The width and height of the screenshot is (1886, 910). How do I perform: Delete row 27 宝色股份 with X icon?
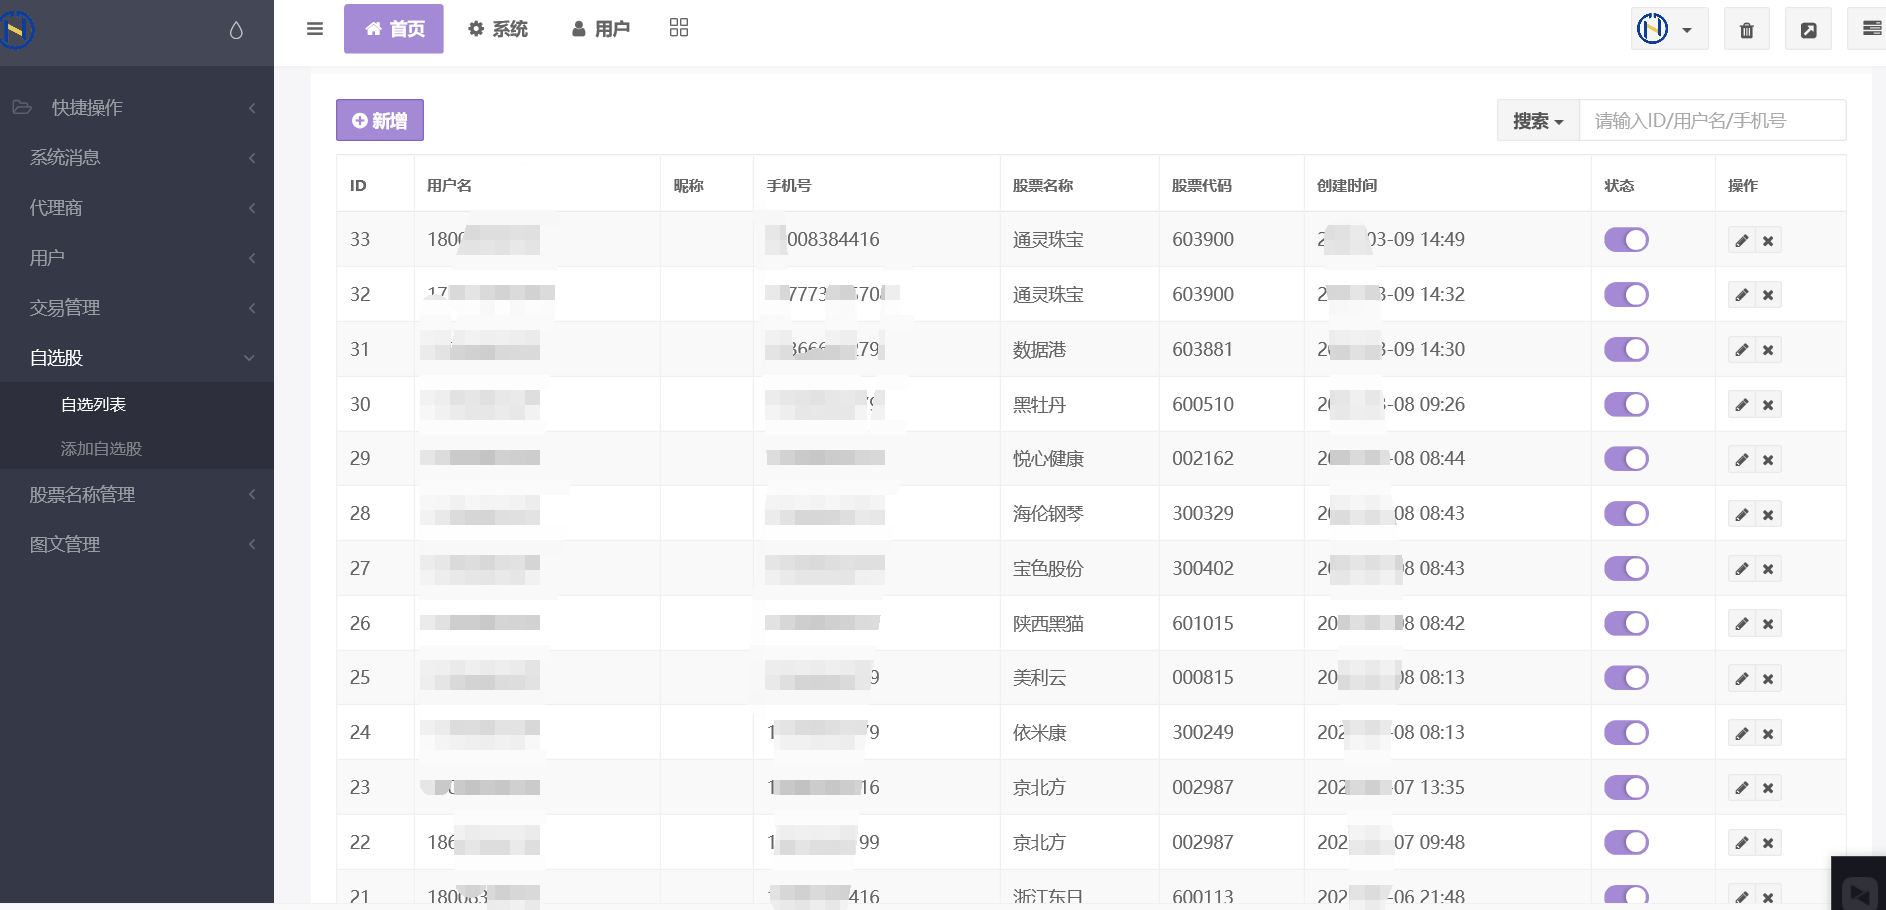point(1768,569)
